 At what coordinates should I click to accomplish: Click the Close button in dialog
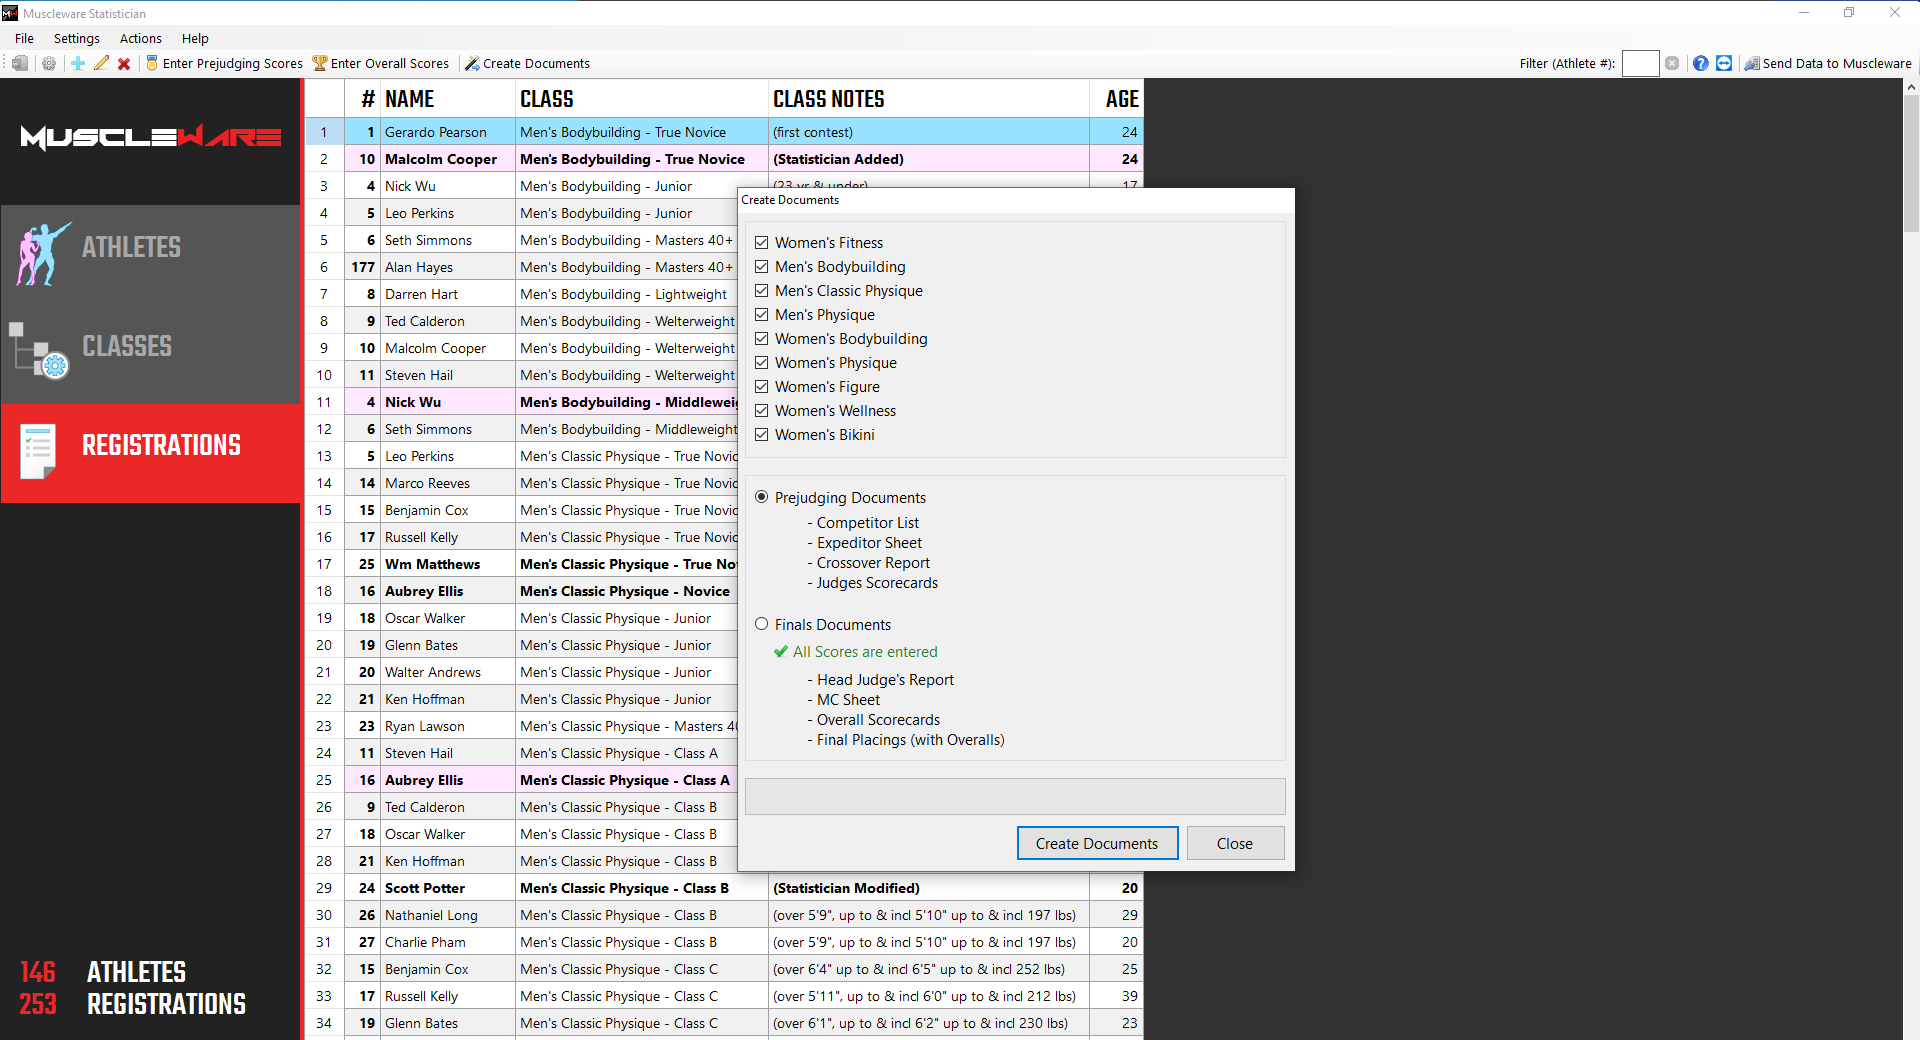[x=1234, y=843]
